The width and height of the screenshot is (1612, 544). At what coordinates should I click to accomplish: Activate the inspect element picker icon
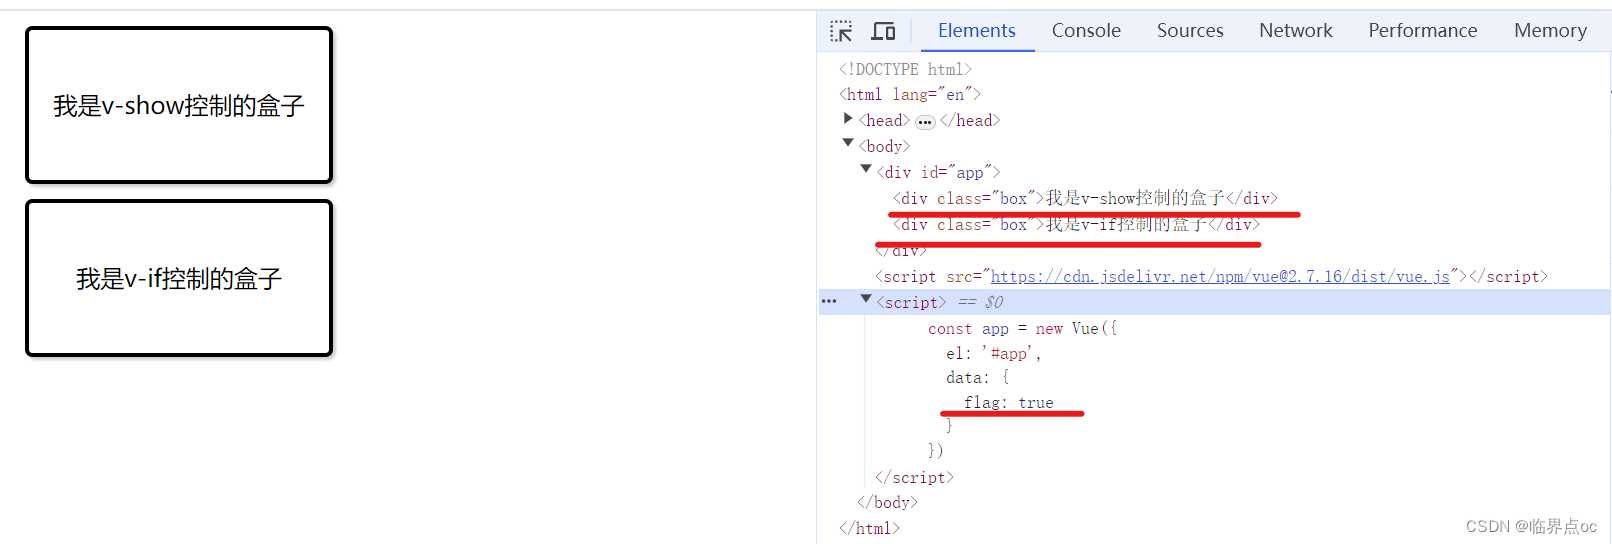coord(841,31)
